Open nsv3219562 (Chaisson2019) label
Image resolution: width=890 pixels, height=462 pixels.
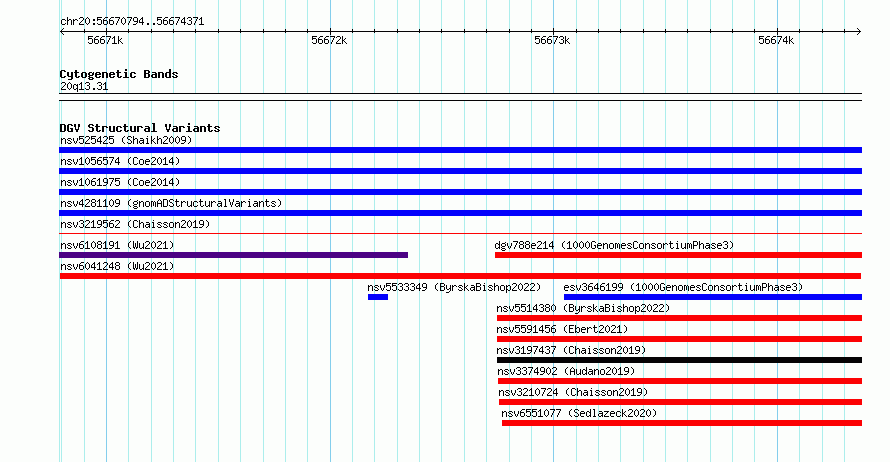click(135, 224)
